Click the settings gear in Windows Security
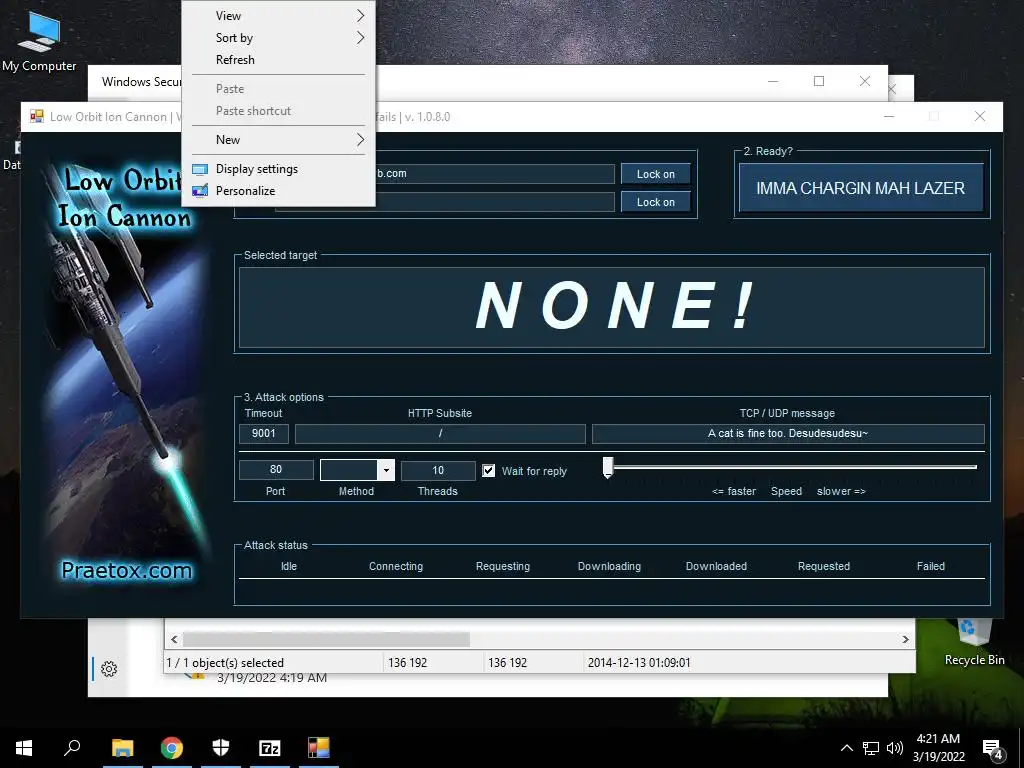The height and width of the screenshot is (768, 1024). click(x=109, y=669)
